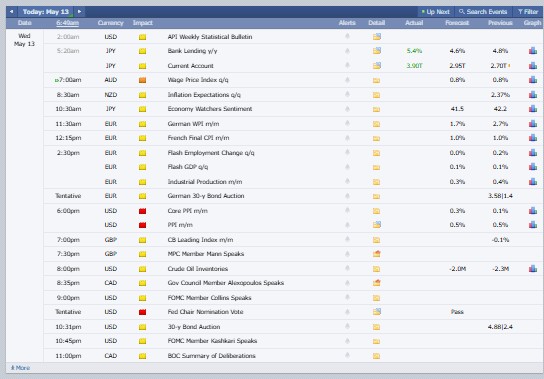This screenshot has height=379, width=544.
Task: Open detail folder for PPI m/m
Action: [x=377, y=225]
